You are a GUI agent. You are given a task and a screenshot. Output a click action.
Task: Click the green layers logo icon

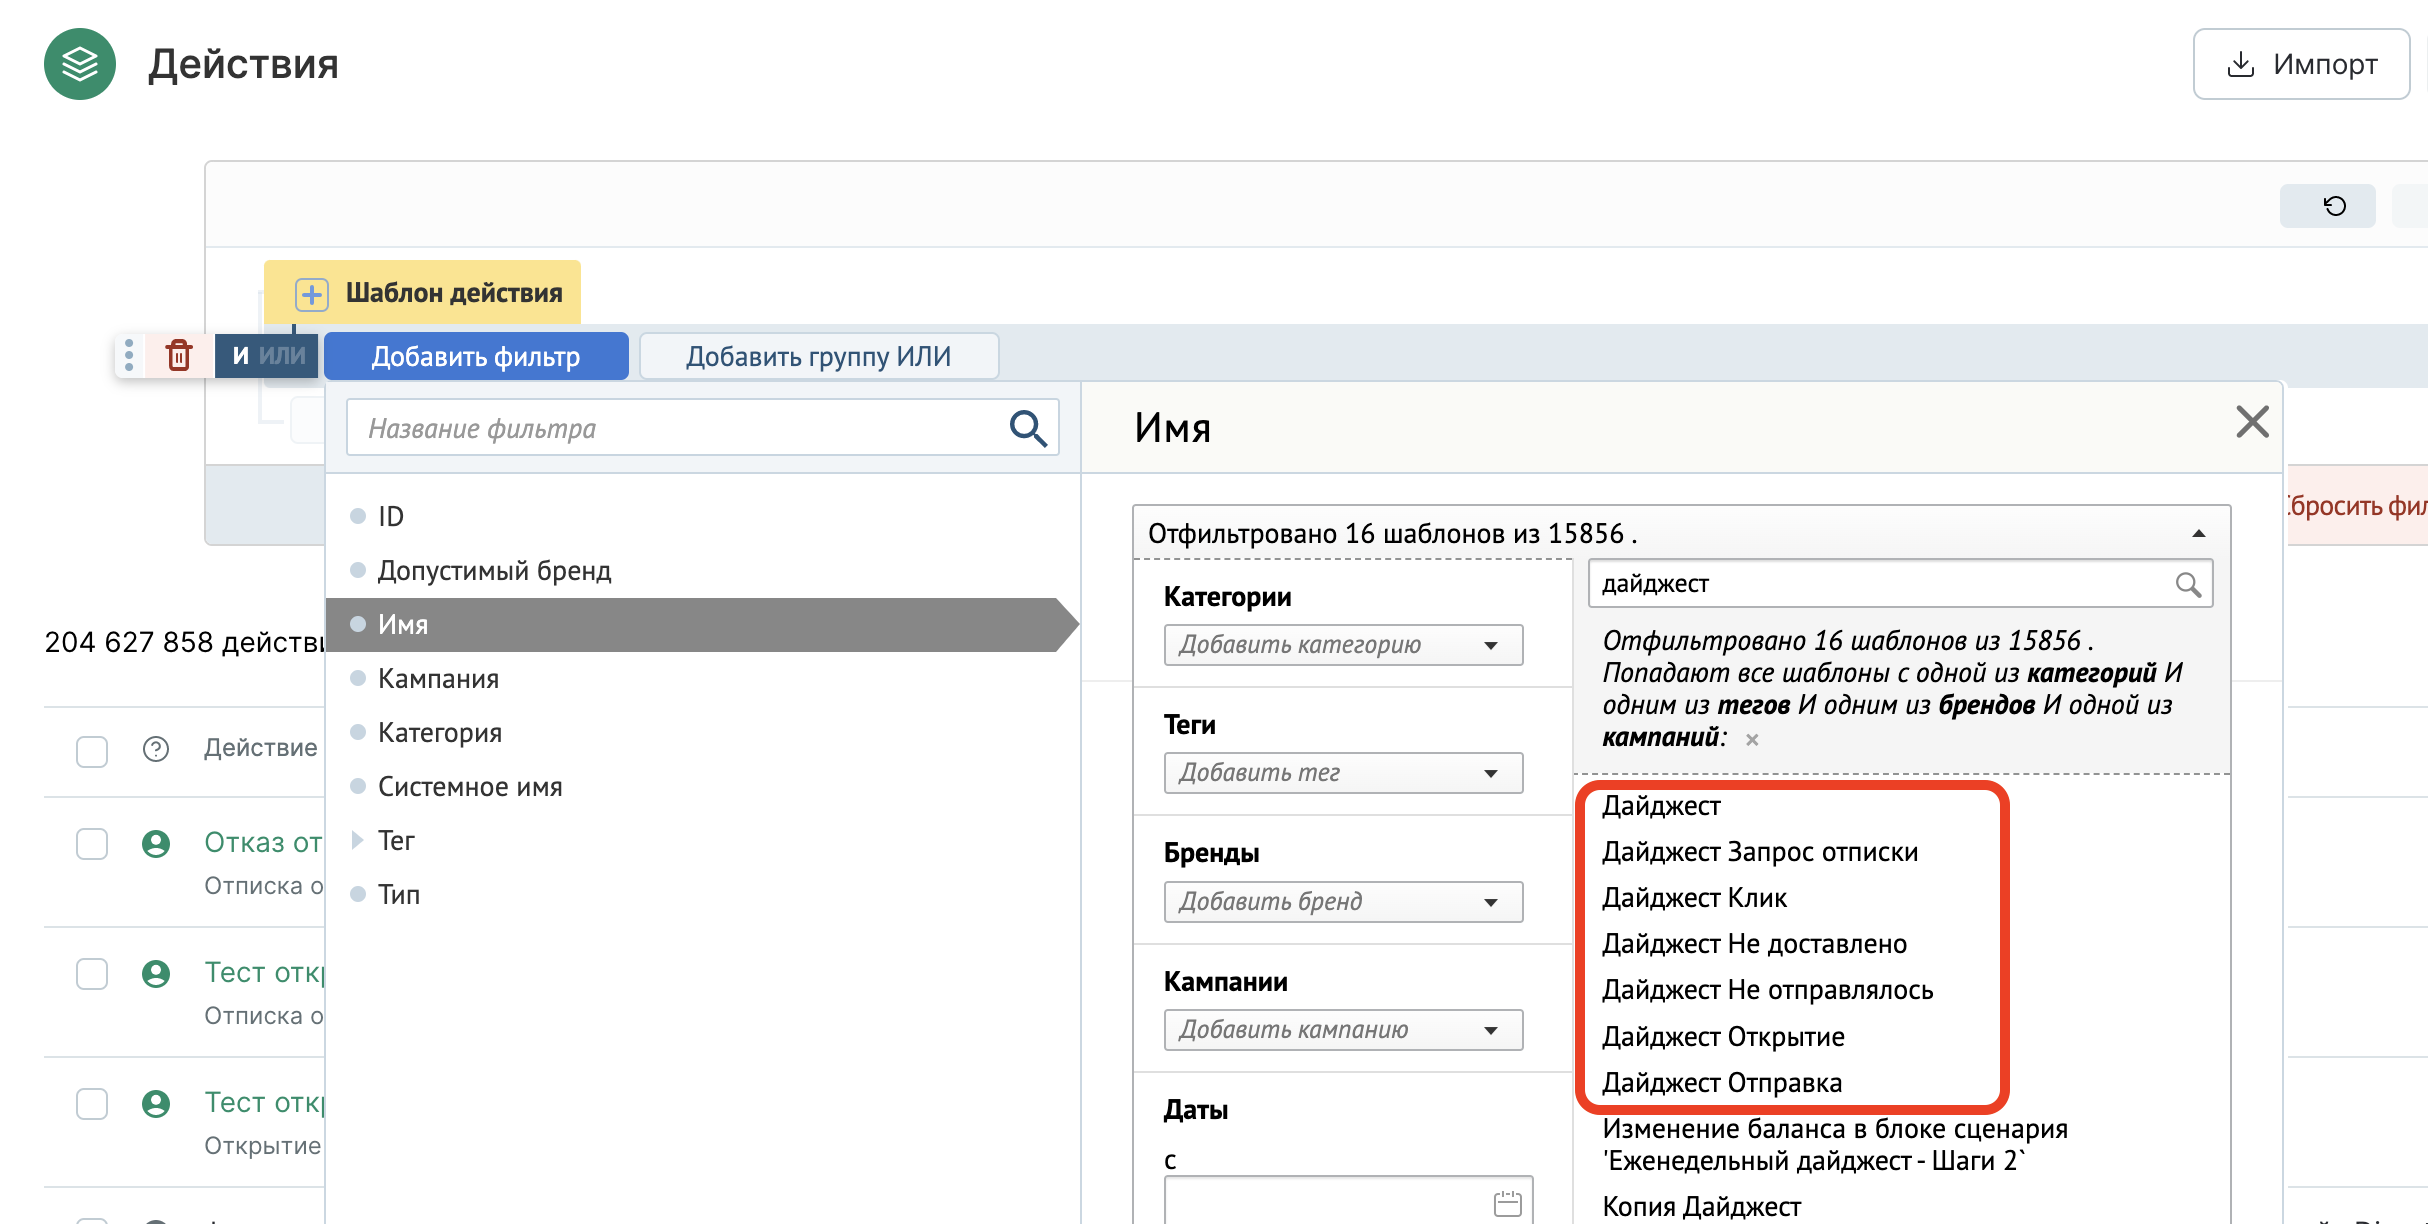pos(80,64)
